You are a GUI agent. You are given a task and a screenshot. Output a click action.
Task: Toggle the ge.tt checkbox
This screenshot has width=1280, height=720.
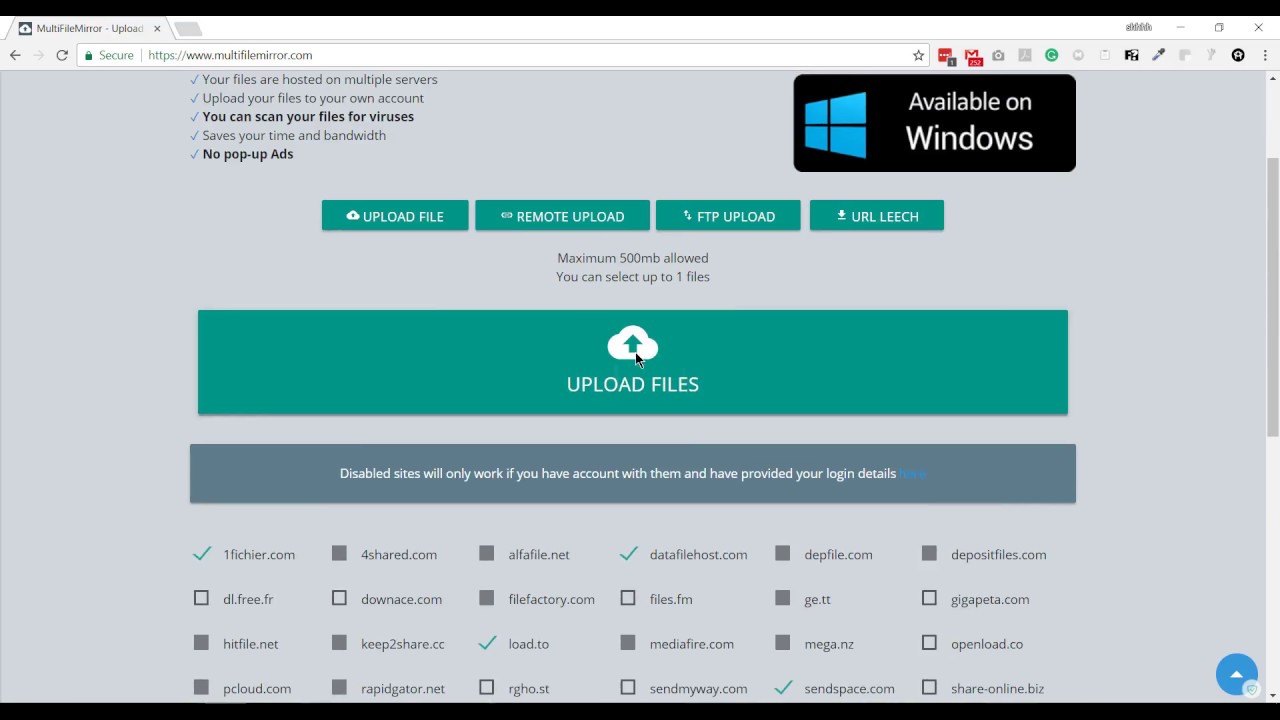pyautogui.click(x=783, y=598)
